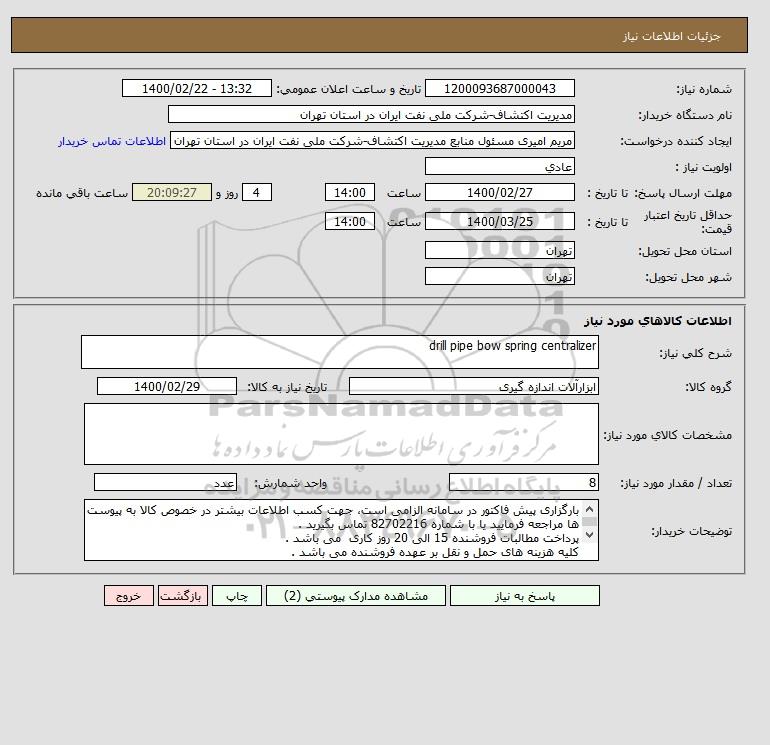Click the delivery province field تهران
This screenshot has height=745, width=770.
tap(499, 250)
